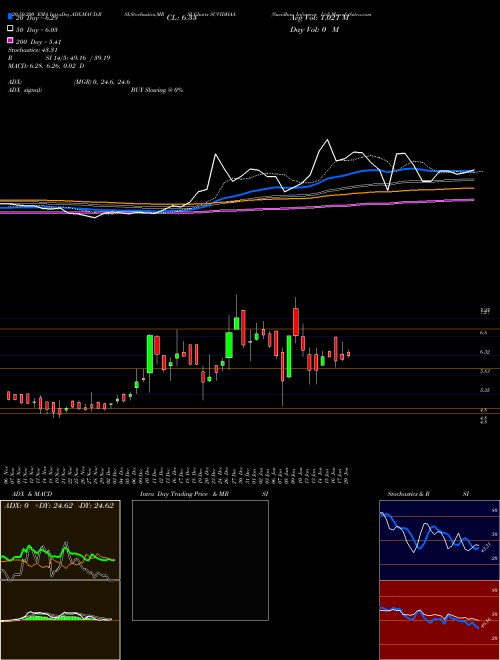Click the magenta 200 Day EMA legend swatch
Screen dimensions: 500x660
pos(11,40)
